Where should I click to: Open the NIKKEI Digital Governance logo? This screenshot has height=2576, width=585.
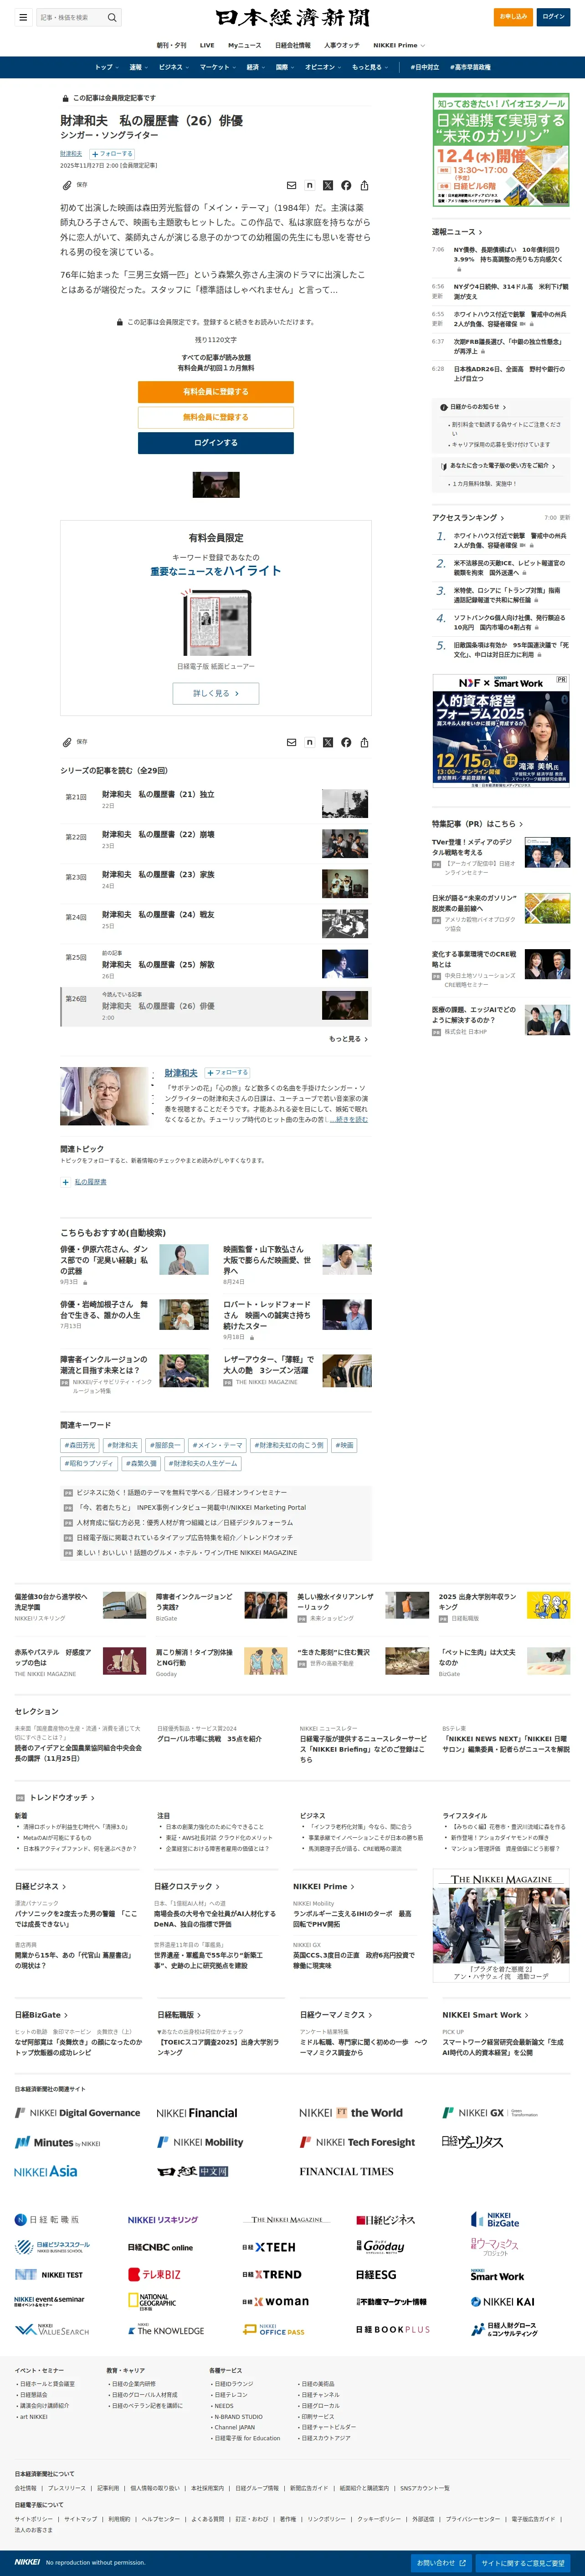point(77,2113)
